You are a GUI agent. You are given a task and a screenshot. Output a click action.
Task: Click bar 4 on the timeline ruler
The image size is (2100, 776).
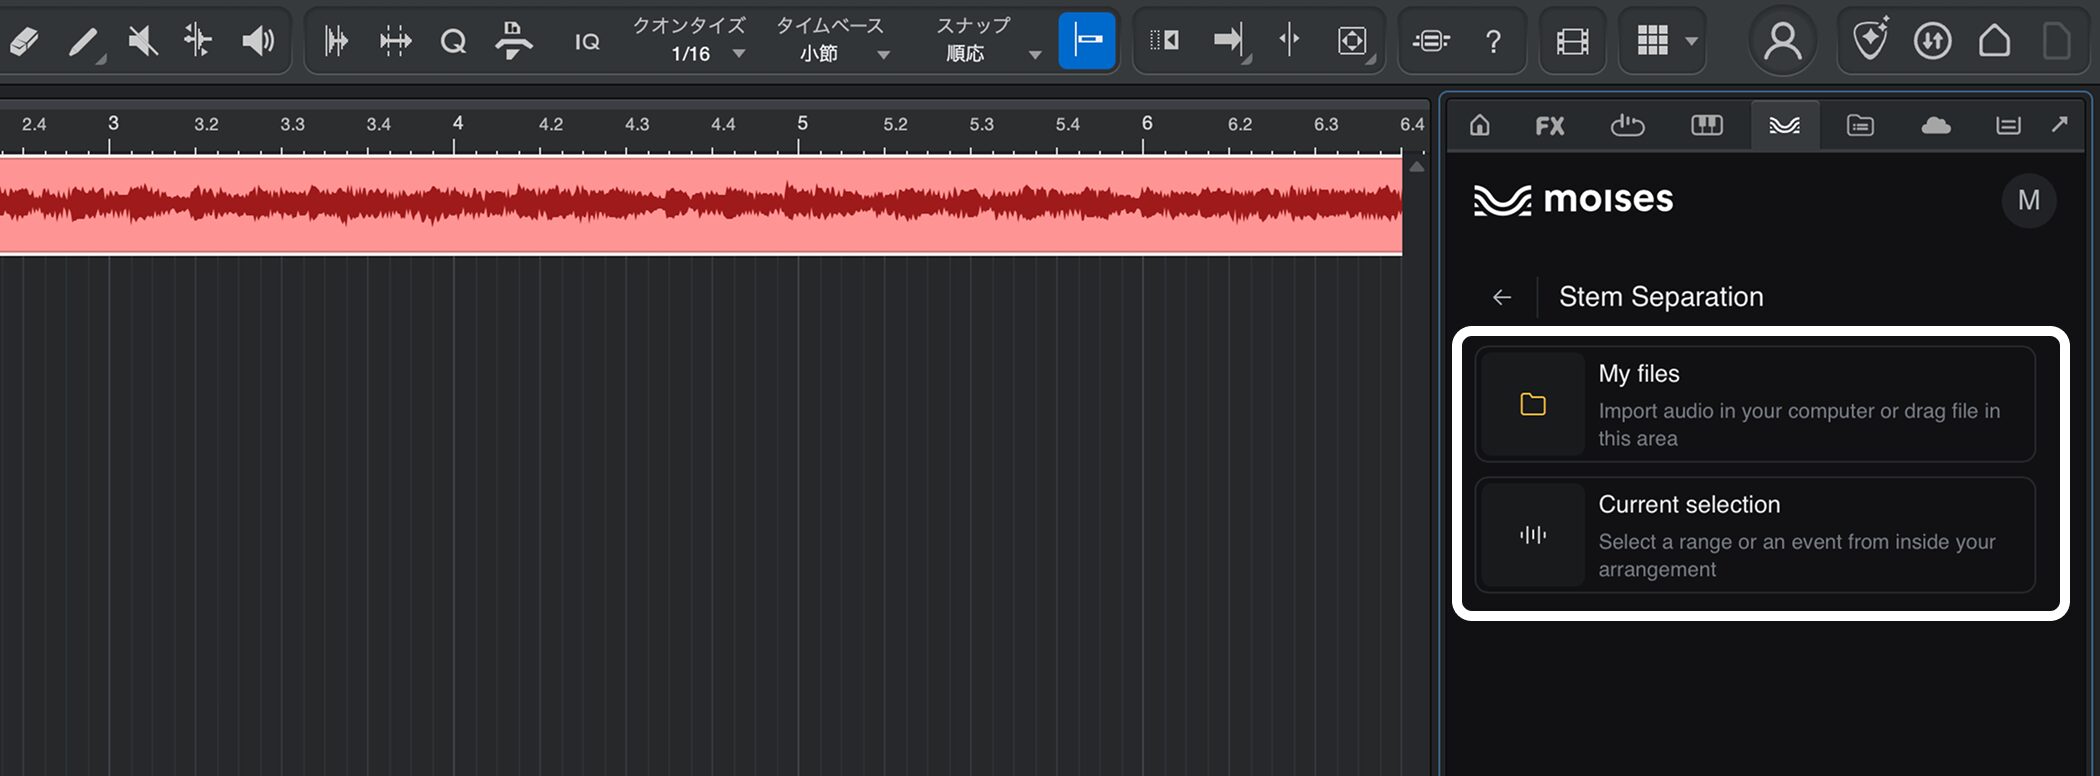(x=457, y=124)
